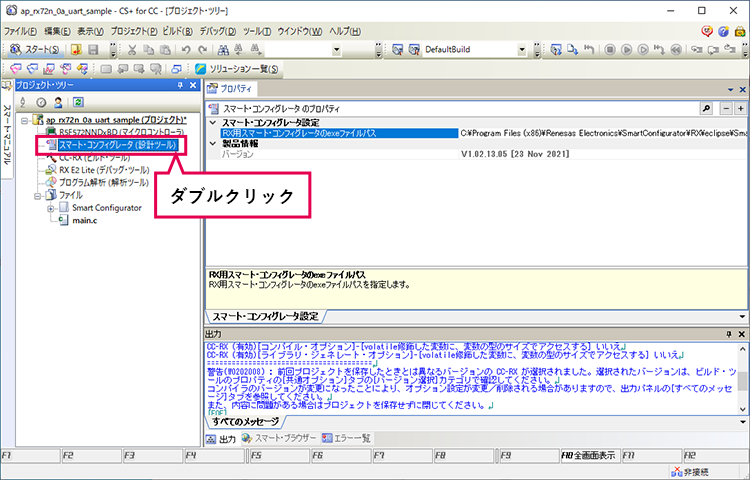Click the plus expand all properties button
The image size is (750, 480).
click(740, 109)
